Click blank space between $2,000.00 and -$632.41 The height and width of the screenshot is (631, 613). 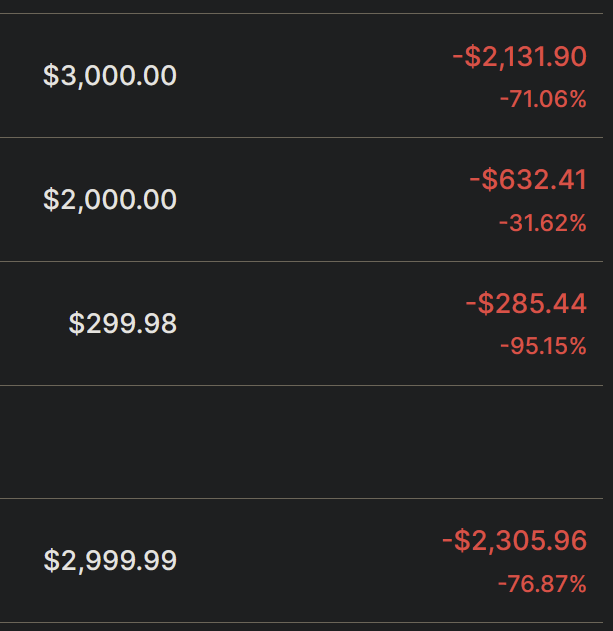coord(320,200)
